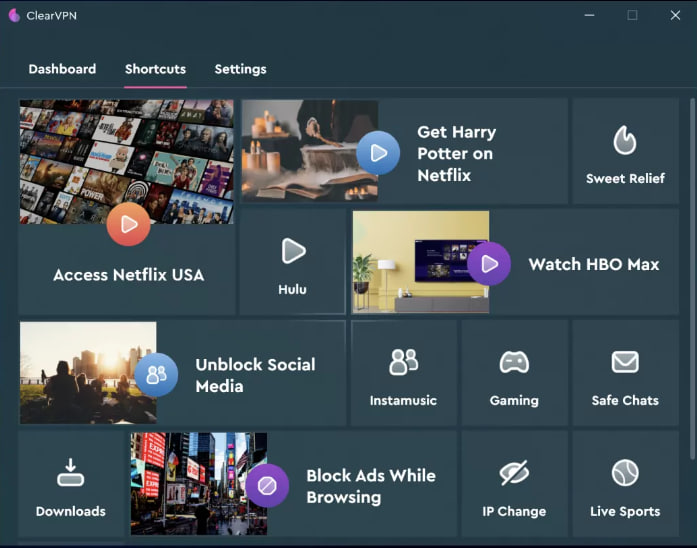Close the ClearVPN window

tap(675, 15)
